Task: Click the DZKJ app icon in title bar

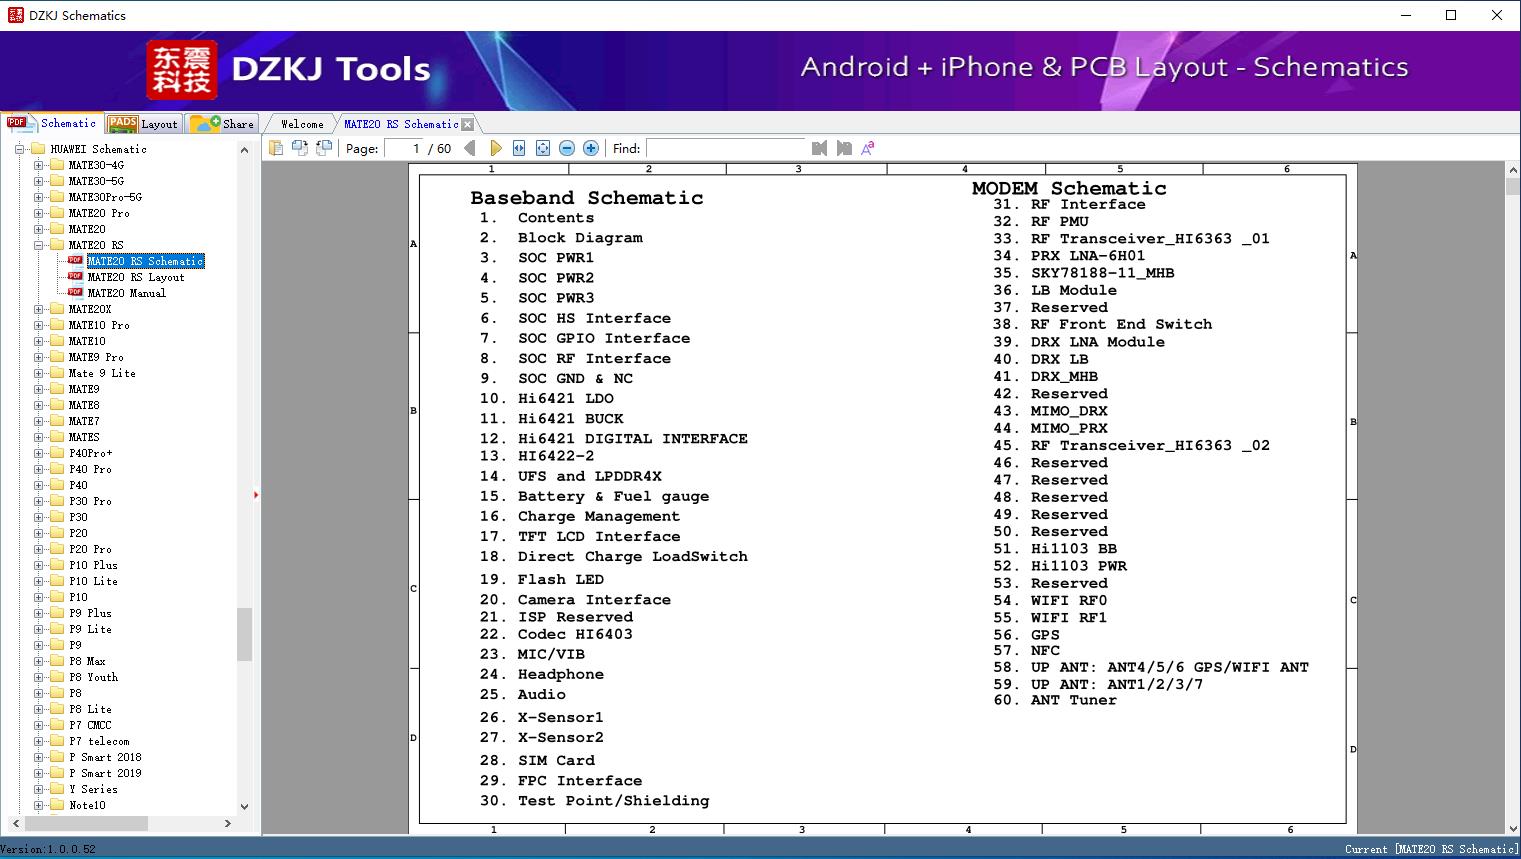Action: tap(15, 15)
